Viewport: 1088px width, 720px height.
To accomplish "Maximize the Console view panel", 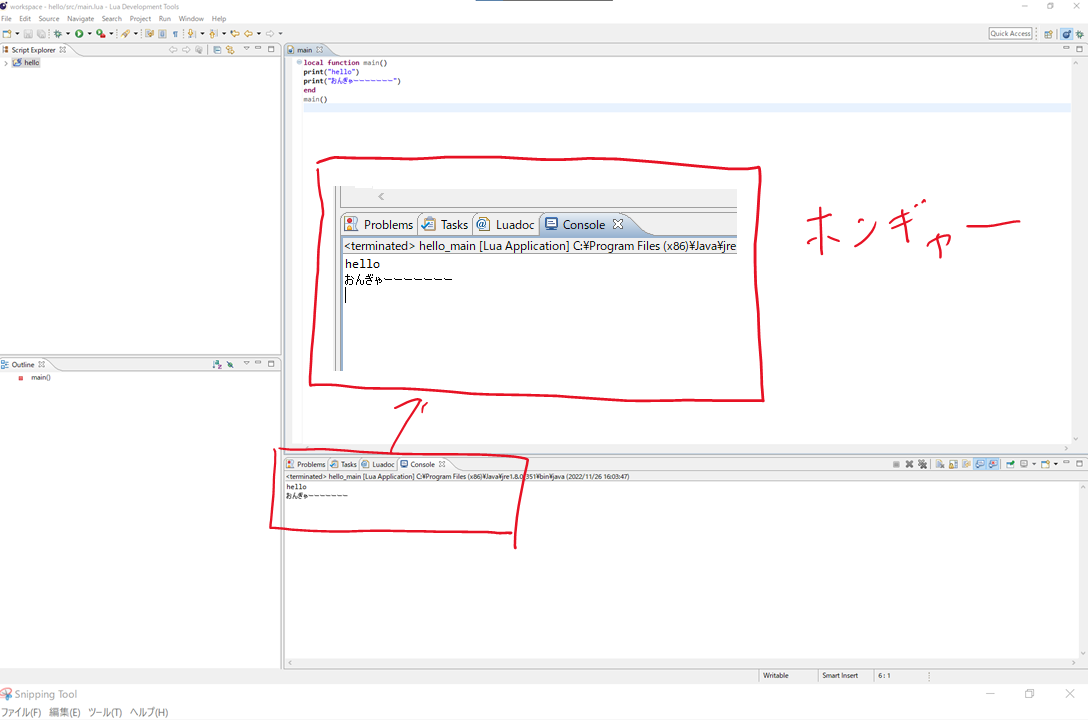I will [x=1080, y=463].
